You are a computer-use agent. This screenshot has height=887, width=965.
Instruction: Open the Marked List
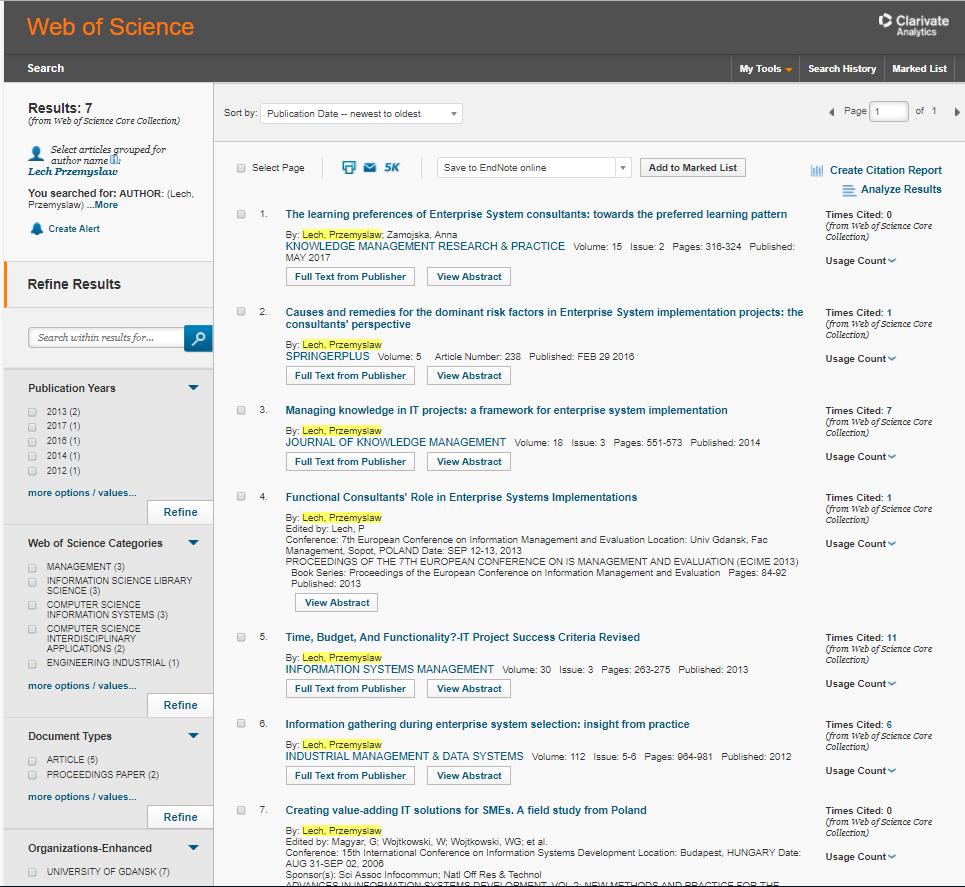(x=919, y=69)
